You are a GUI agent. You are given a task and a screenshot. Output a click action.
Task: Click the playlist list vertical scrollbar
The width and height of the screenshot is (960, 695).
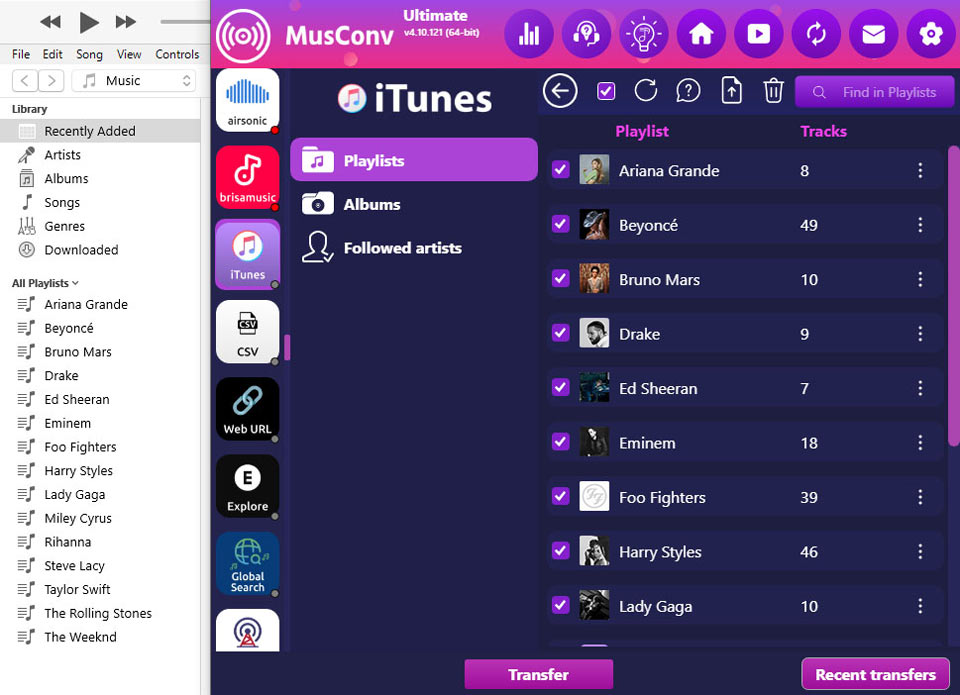[953, 296]
